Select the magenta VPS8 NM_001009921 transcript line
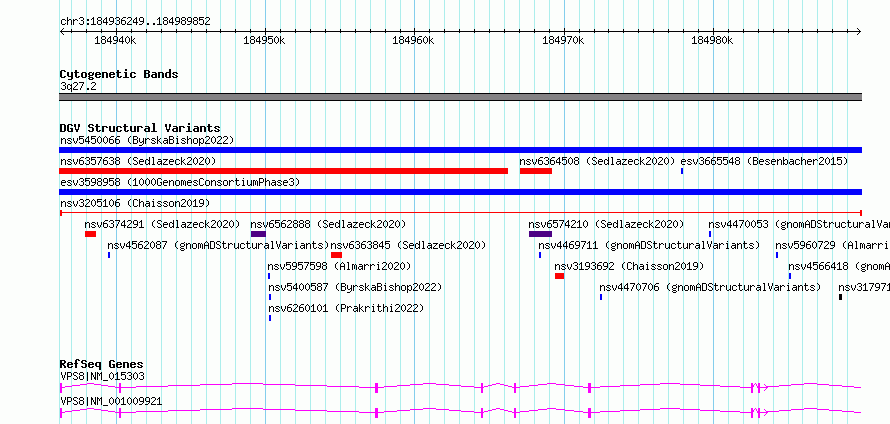 pyautogui.click(x=460, y=413)
